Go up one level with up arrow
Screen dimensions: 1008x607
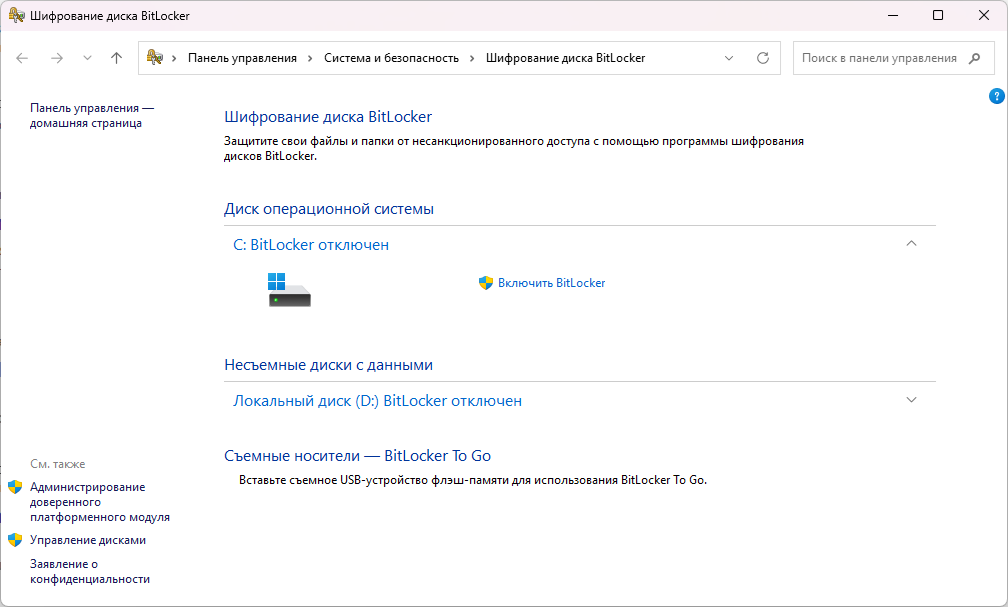click(116, 58)
